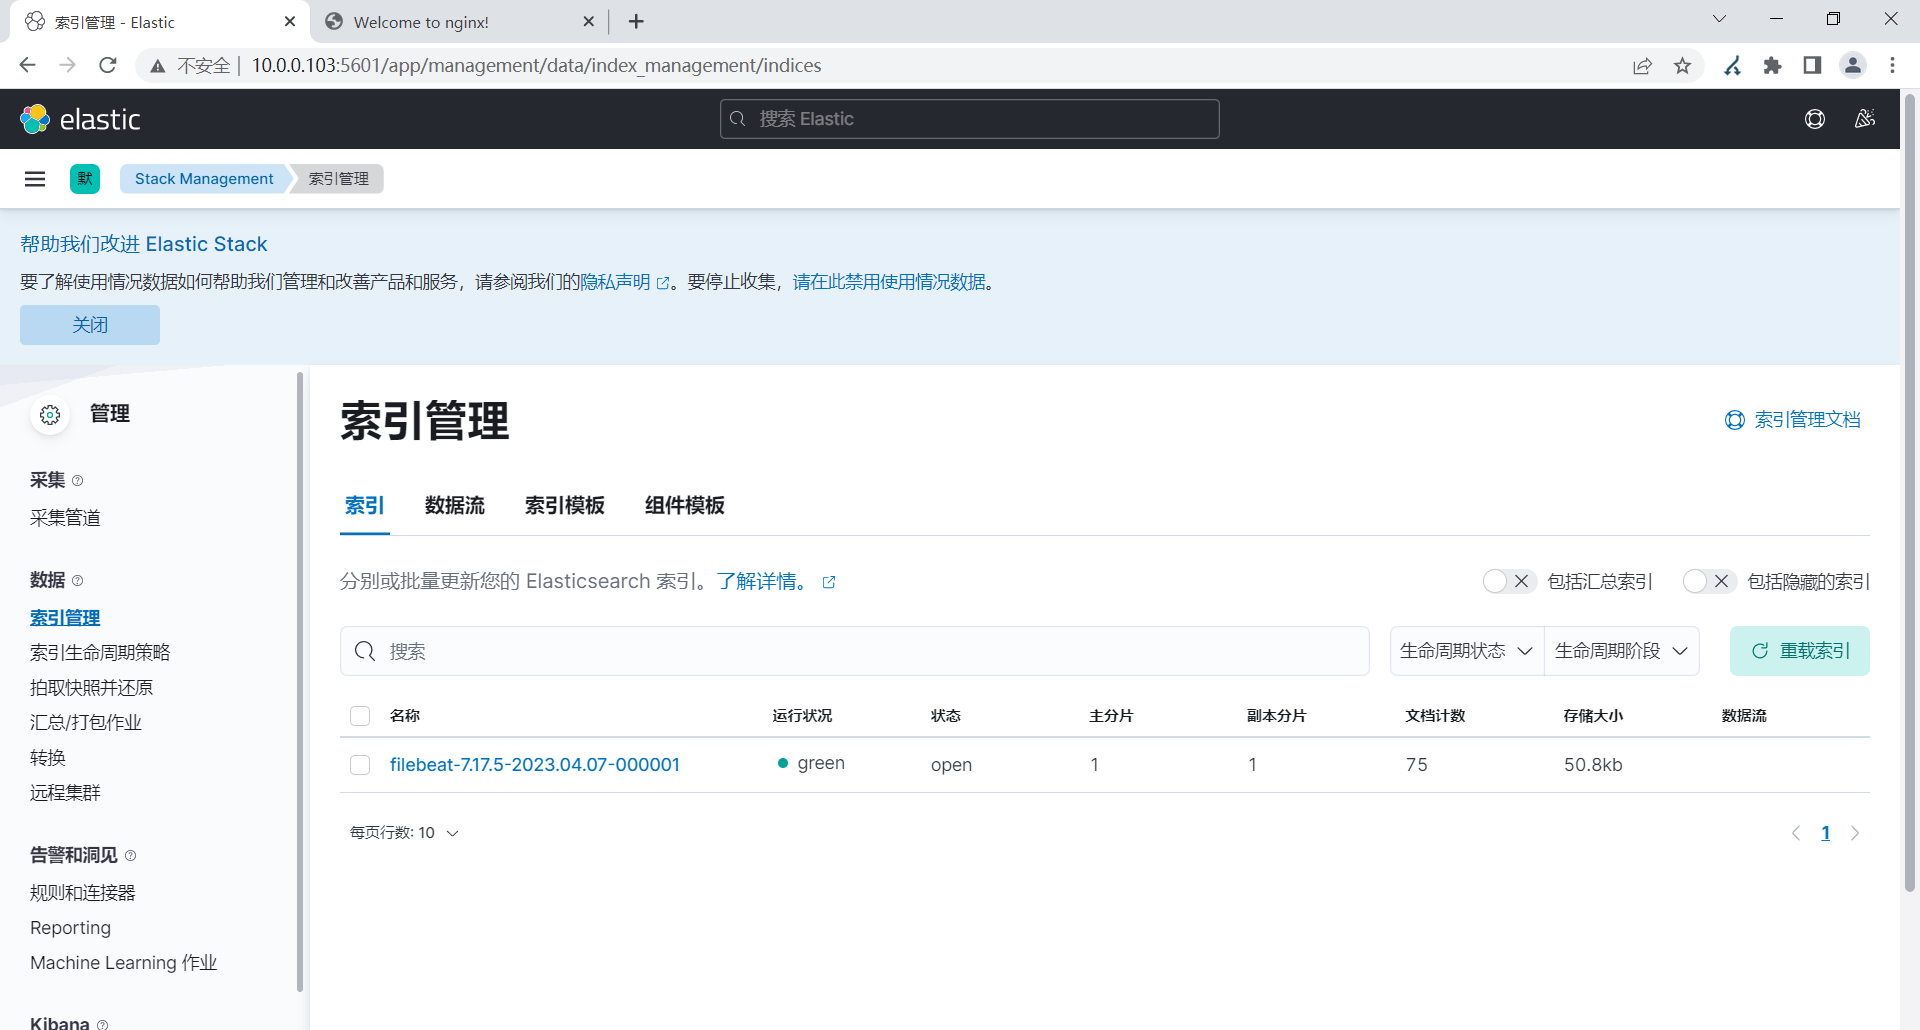Switch to the 数据流 tab
This screenshot has width=1920, height=1030.
click(x=455, y=506)
